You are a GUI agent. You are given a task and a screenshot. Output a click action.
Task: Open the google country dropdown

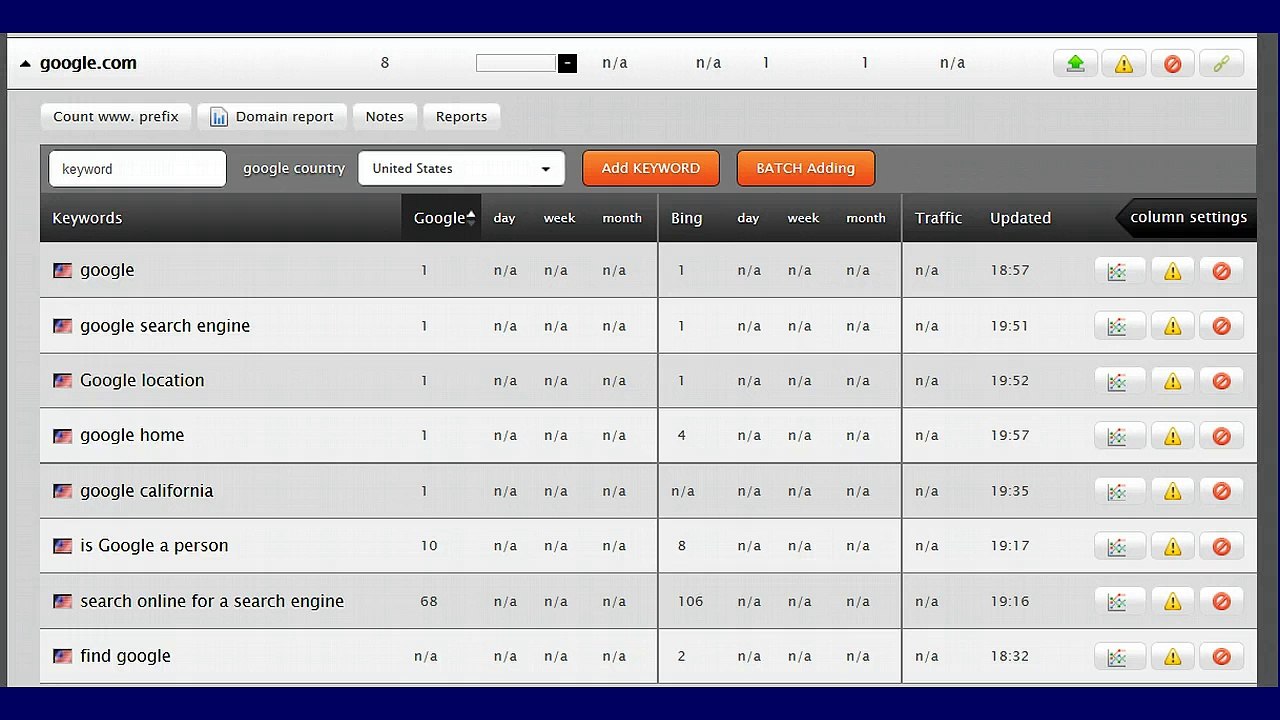click(461, 168)
